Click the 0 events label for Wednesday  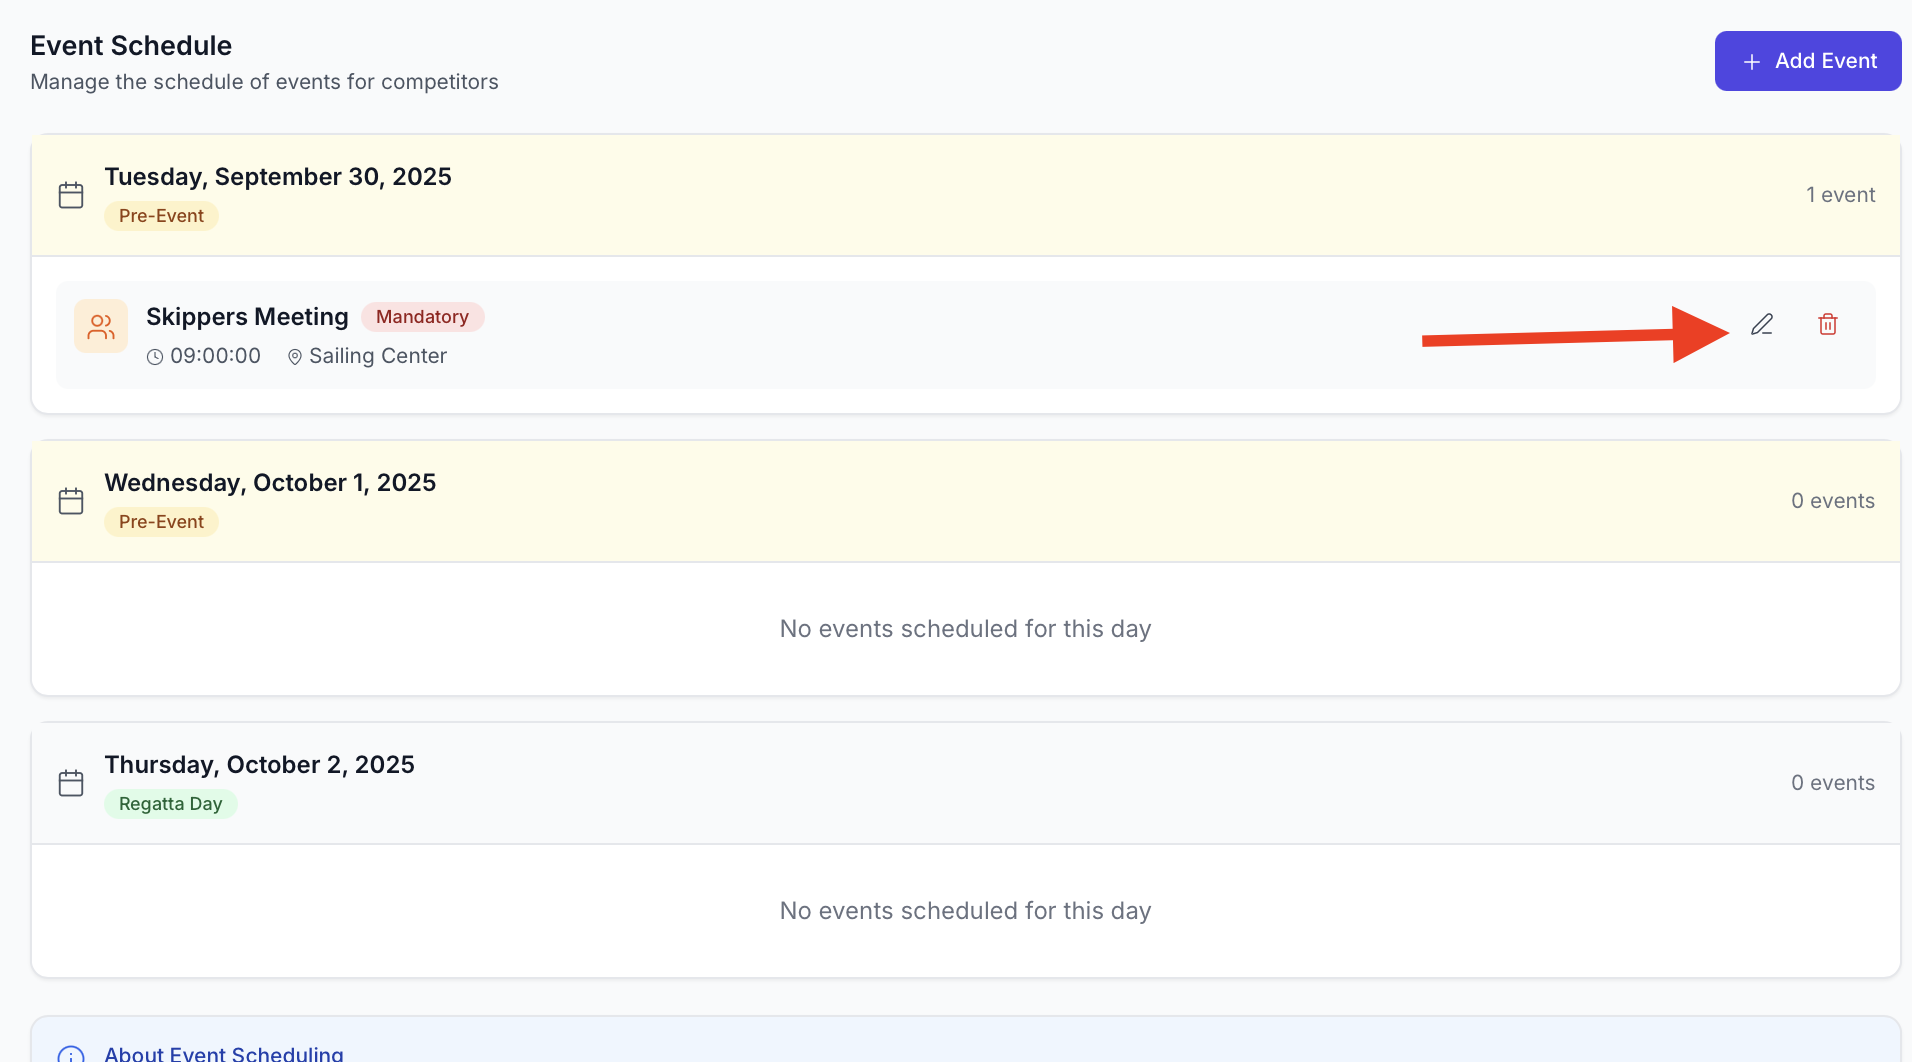click(x=1832, y=500)
